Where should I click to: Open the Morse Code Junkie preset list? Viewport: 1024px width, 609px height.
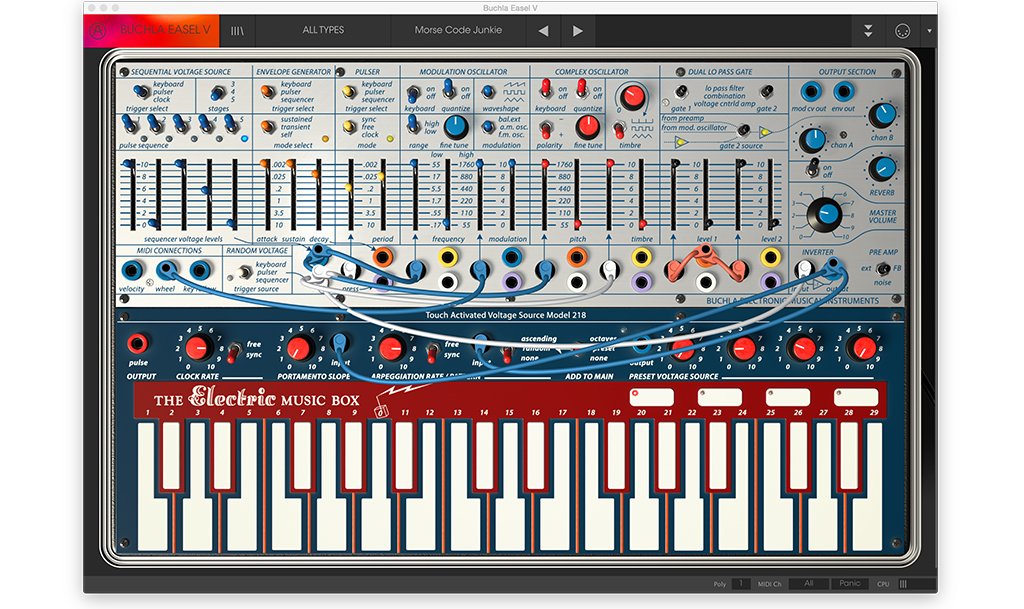pos(458,31)
